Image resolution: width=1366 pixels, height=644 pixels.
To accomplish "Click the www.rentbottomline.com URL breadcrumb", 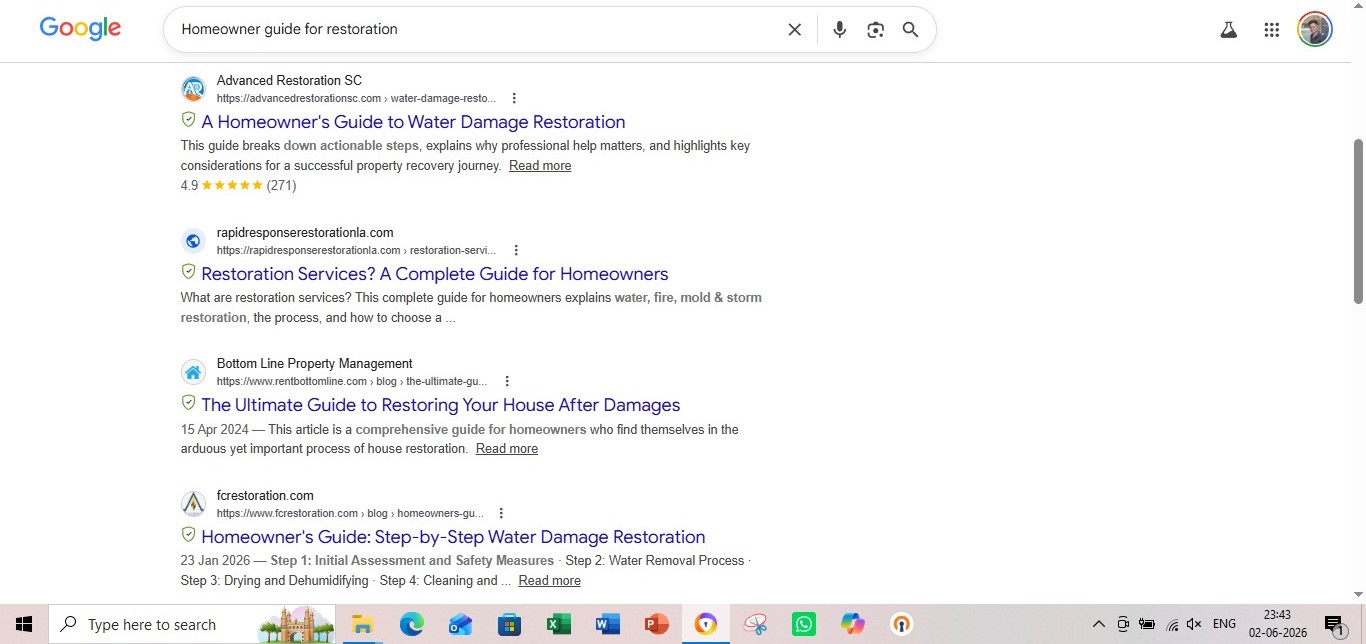I will [x=352, y=381].
